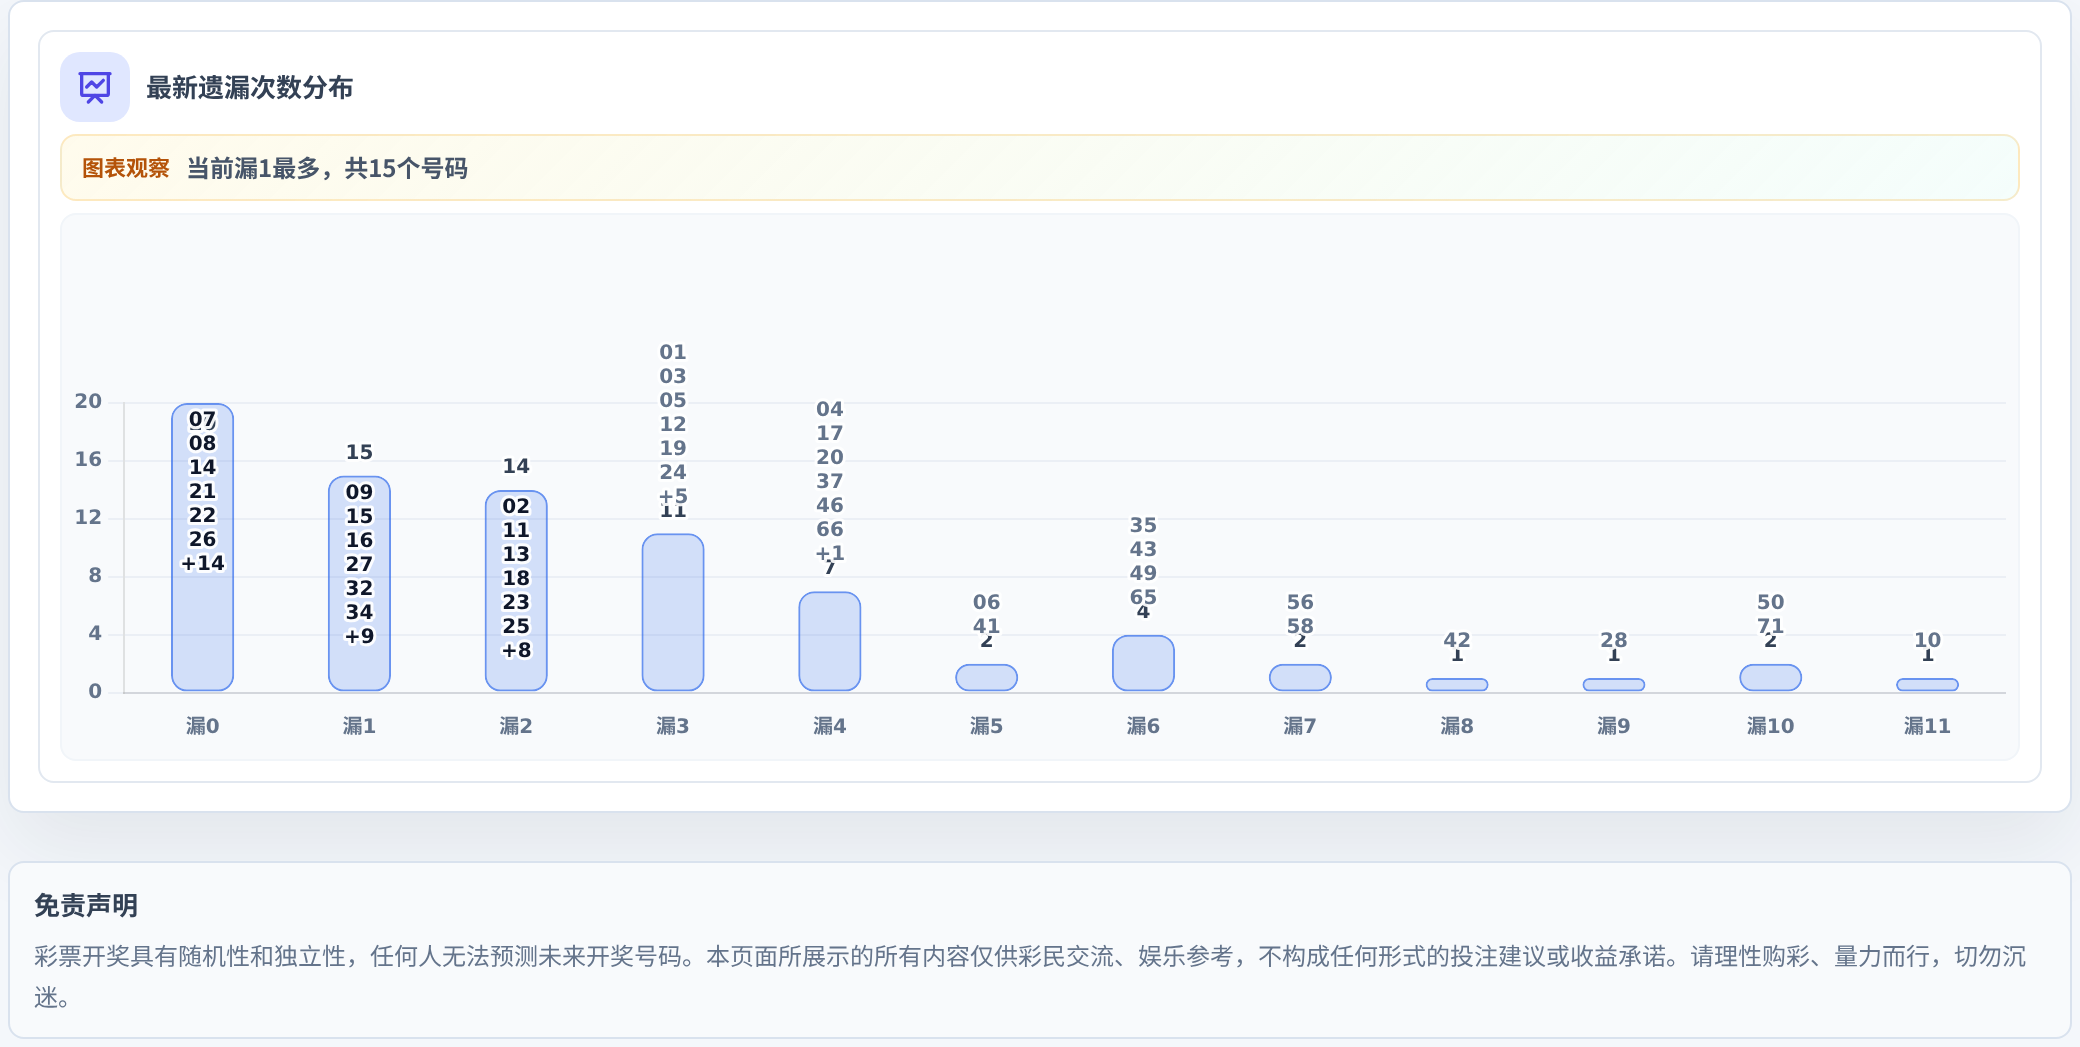Click number 10 above the 漏11 bar
The height and width of the screenshot is (1047, 2080).
point(1927,639)
